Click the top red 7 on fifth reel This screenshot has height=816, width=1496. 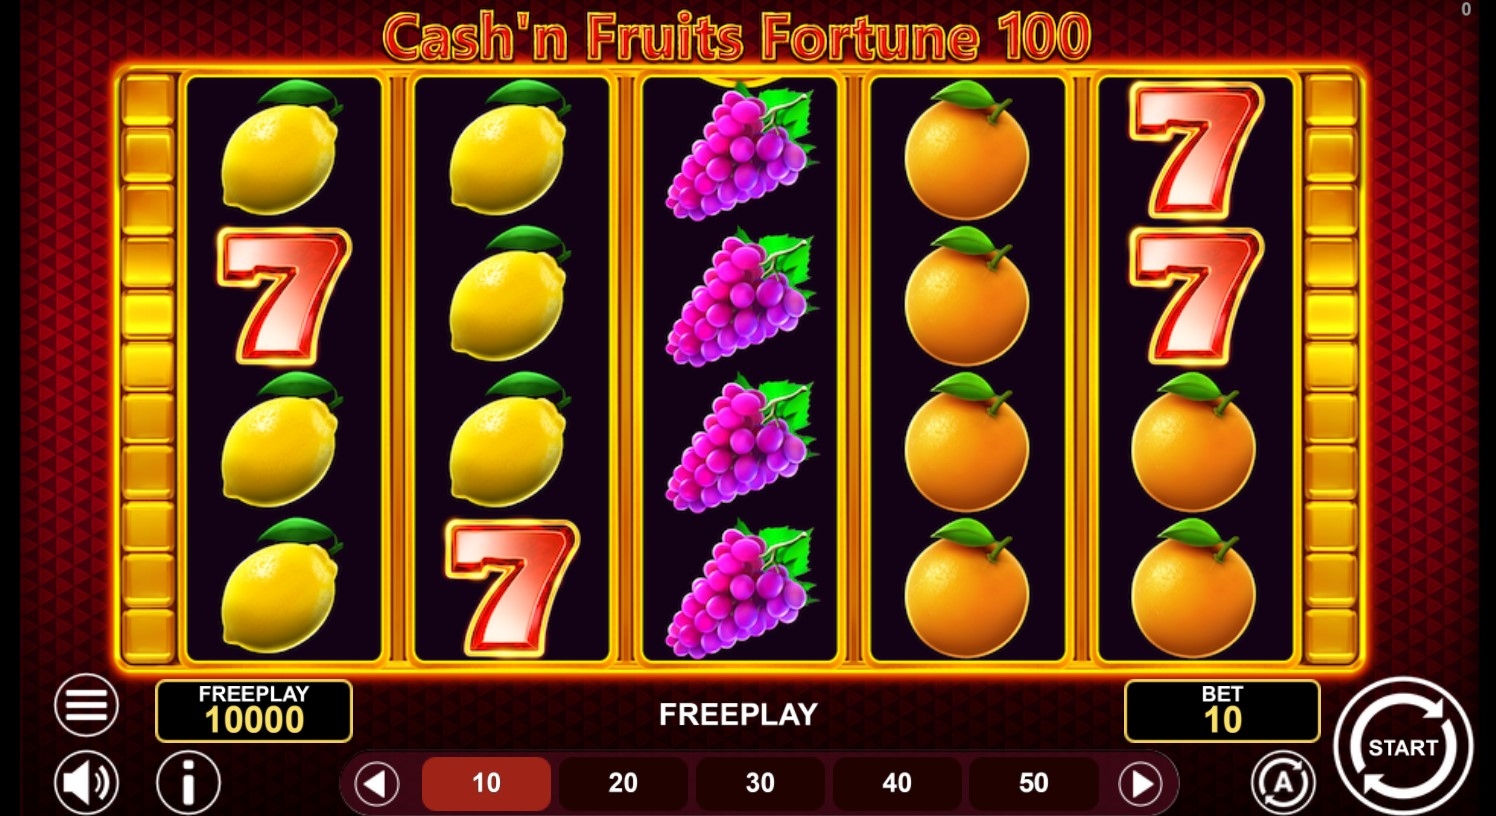point(1197,150)
